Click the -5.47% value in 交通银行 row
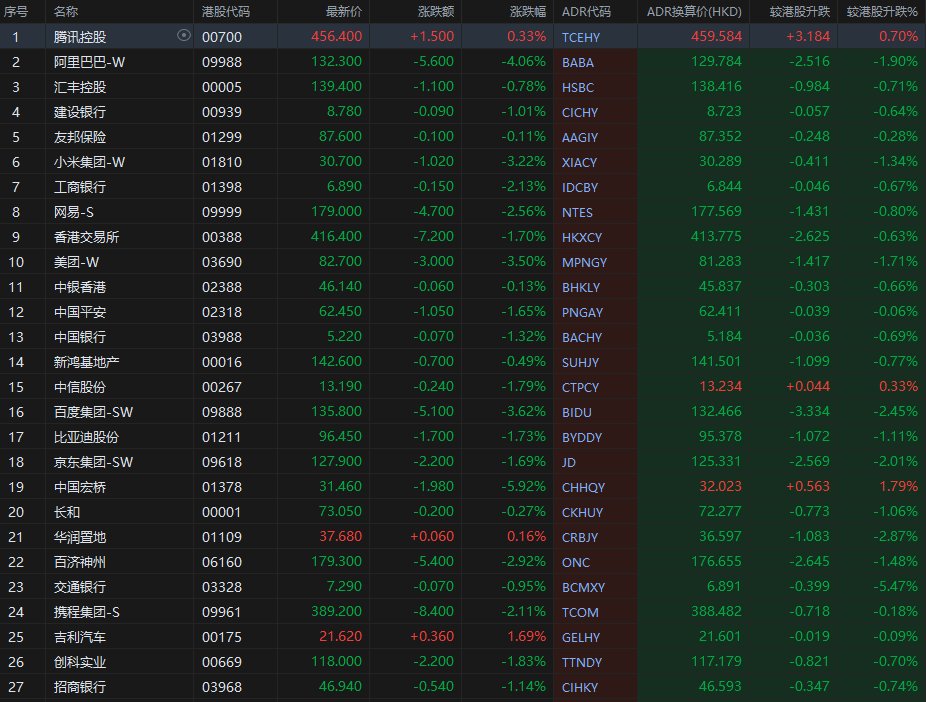Image resolution: width=926 pixels, height=702 pixels. 896,586
